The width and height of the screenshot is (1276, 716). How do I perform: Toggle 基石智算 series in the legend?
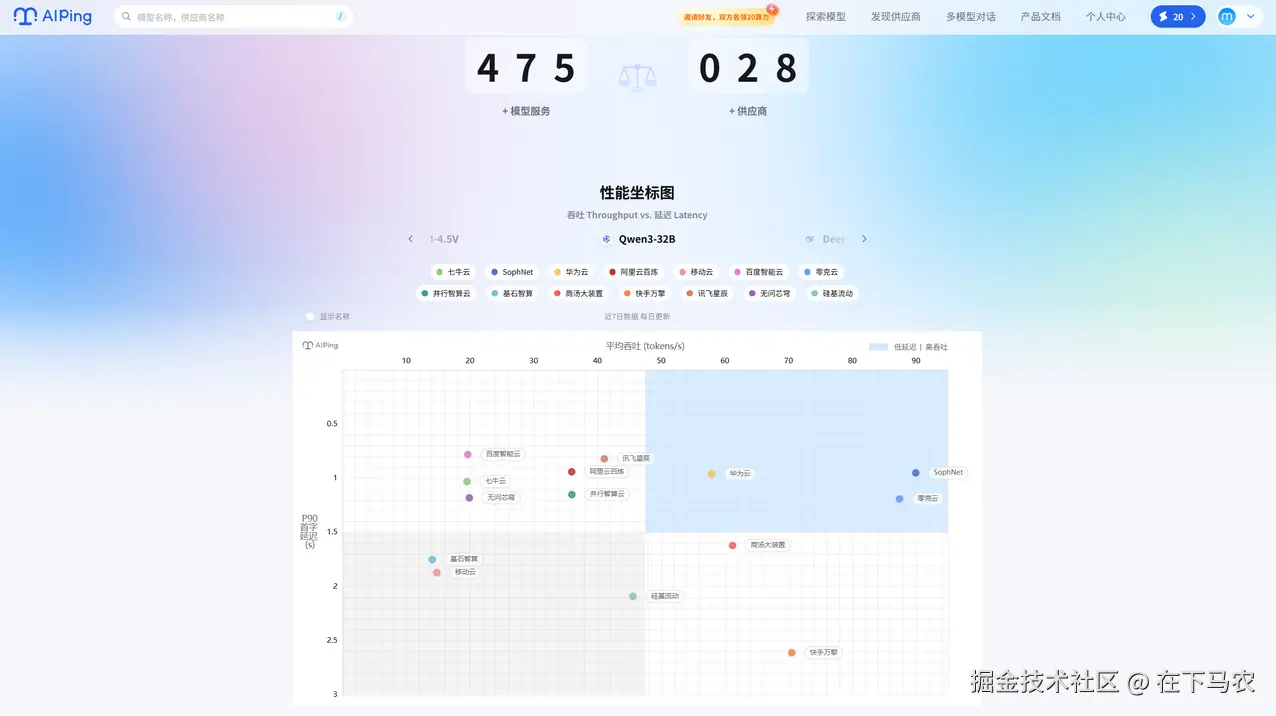point(513,294)
